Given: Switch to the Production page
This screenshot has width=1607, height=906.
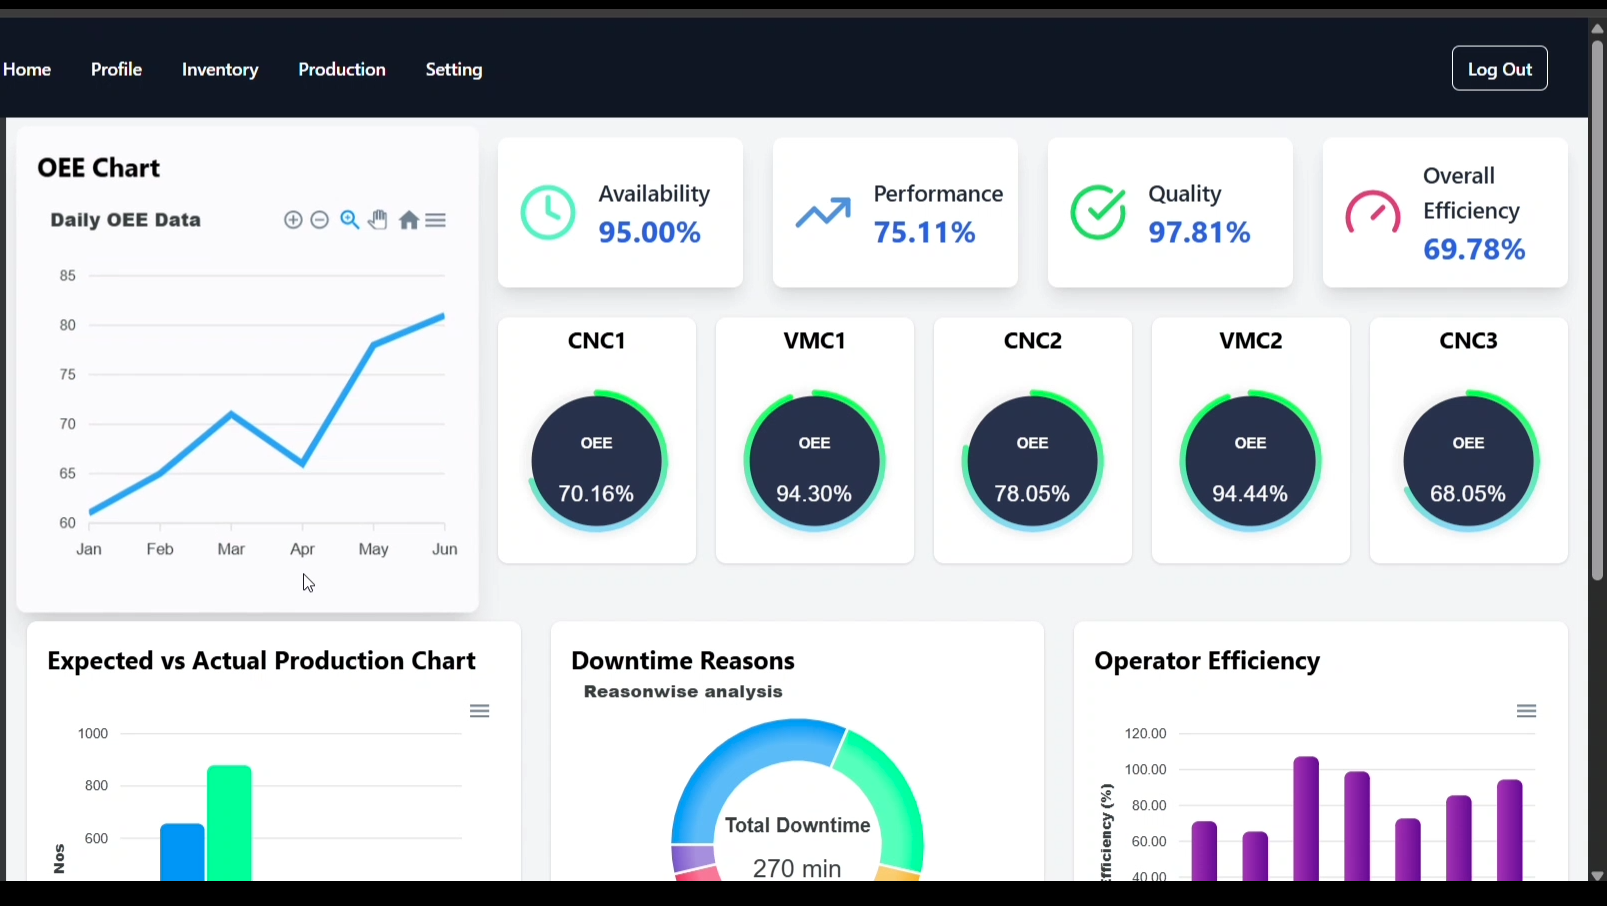Looking at the screenshot, I should [x=342, y=69].
